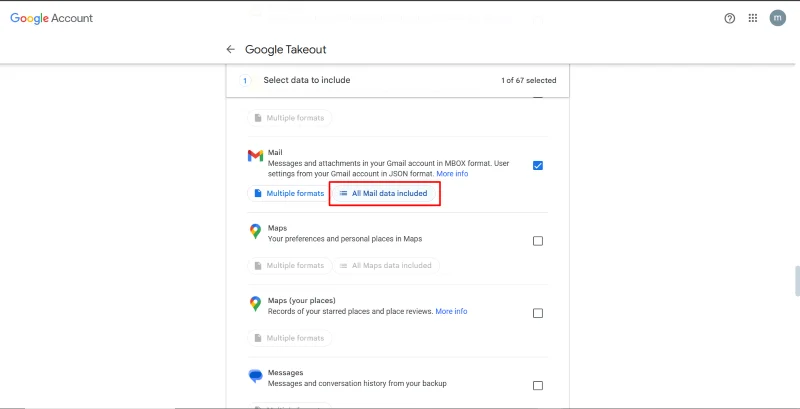Click the 'Messages' product title
800x409 pixels.
tap(285, 373)
